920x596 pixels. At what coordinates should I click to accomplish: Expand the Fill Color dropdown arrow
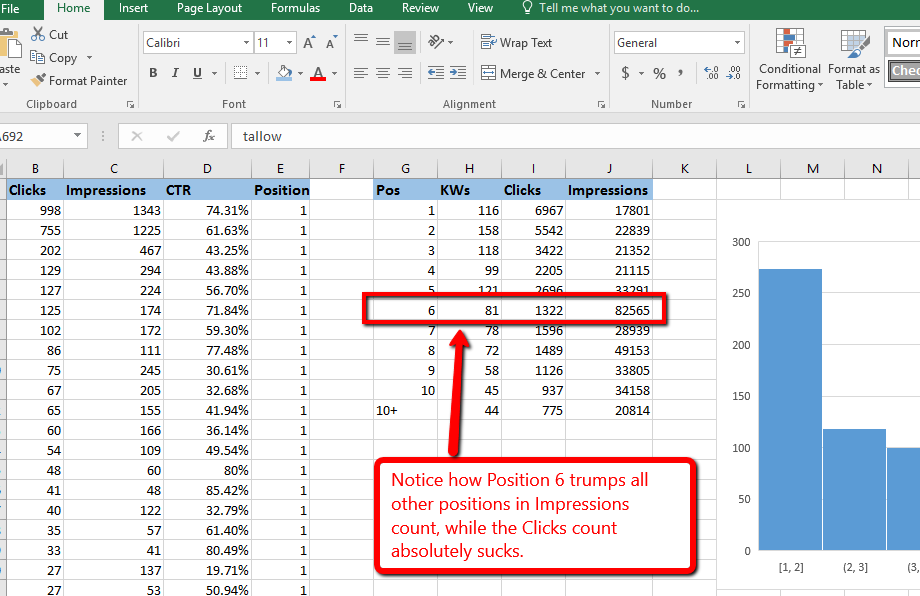tap(300, 73)
